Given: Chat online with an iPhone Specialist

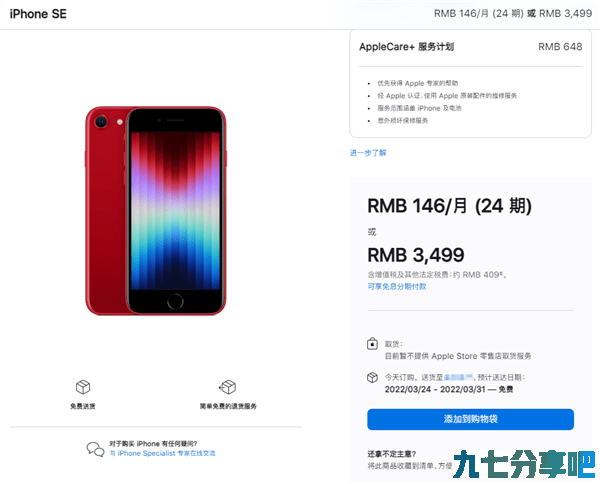Looking at the screenshot, I should coord(163,453).
